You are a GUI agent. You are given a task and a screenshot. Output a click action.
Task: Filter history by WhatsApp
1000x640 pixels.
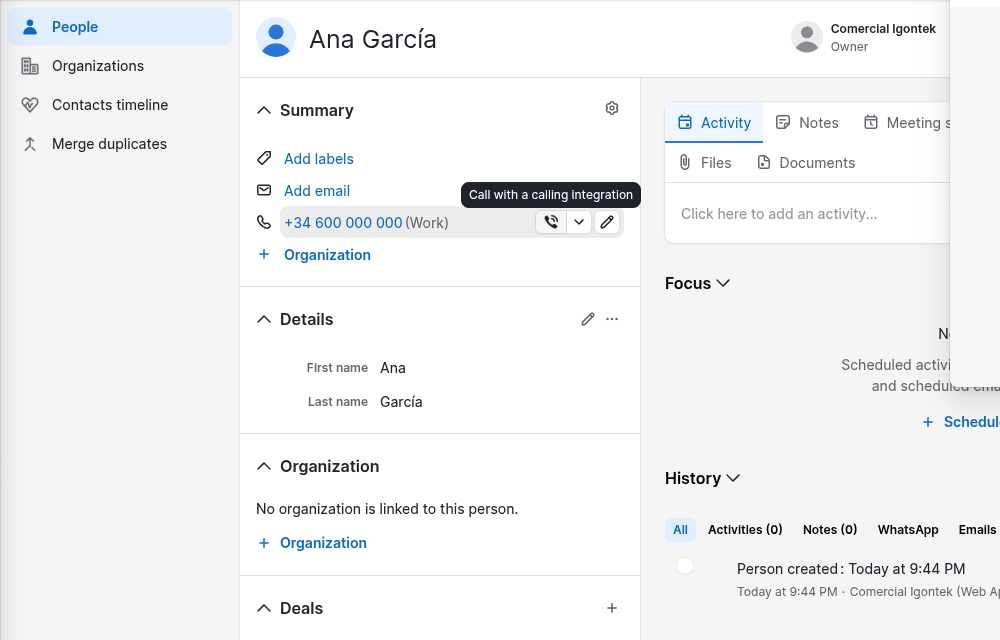tap(908, 530)
